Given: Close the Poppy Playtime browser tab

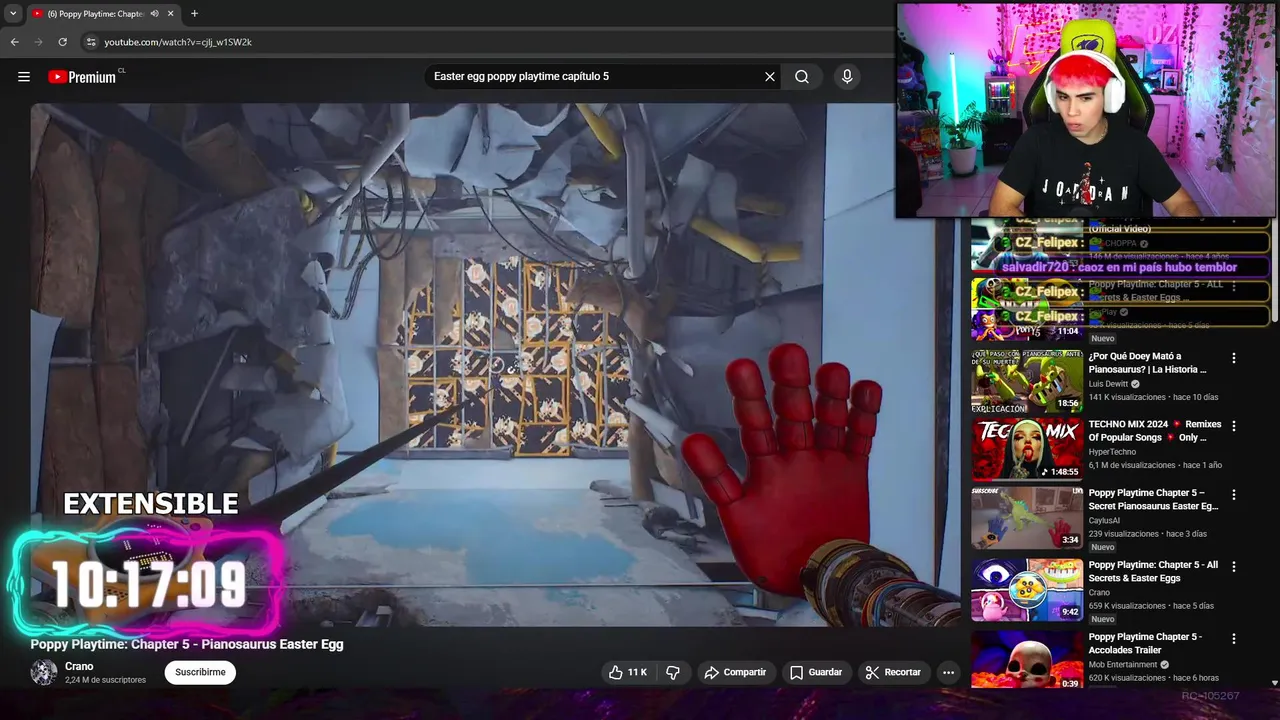Looking at the screenshot, I should (170, 13).
